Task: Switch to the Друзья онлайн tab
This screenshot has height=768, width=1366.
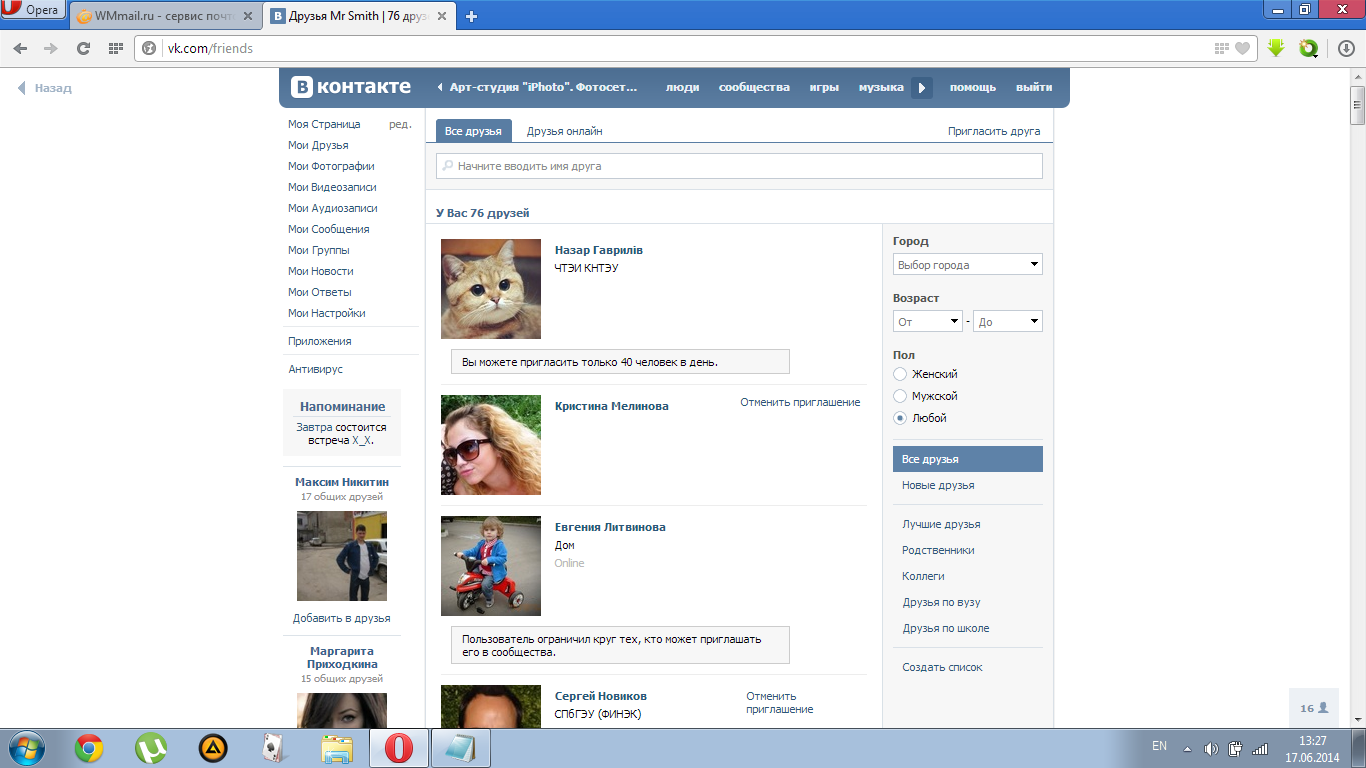Action: click(x=565, y=131)
